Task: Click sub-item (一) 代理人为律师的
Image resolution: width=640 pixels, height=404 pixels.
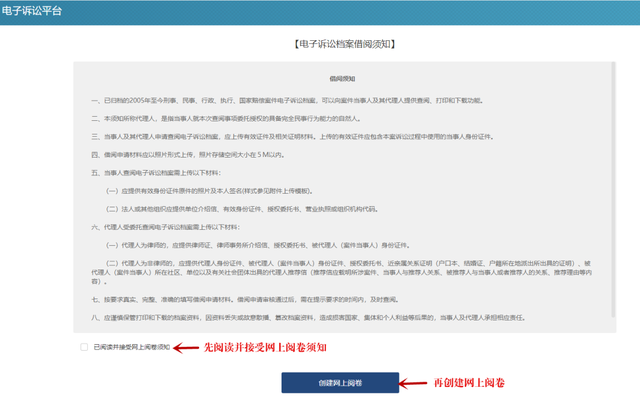Action: point(258,245)
